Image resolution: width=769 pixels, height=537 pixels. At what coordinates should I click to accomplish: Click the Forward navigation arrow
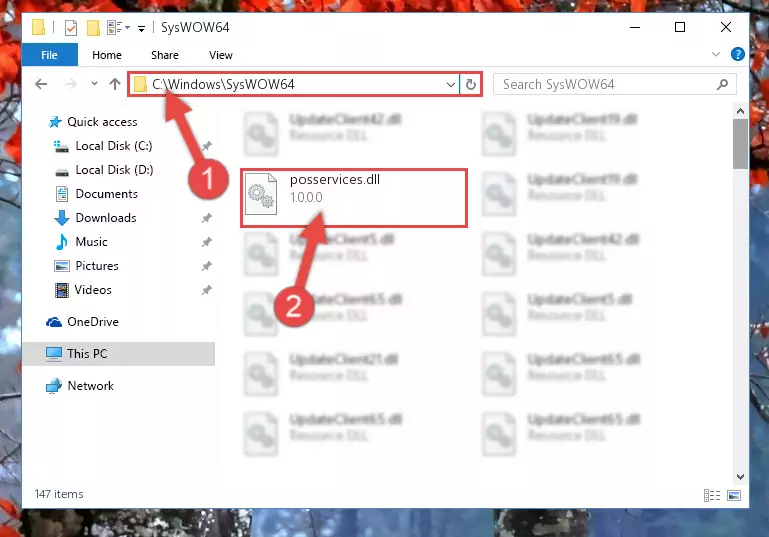(x=71, y=84)
